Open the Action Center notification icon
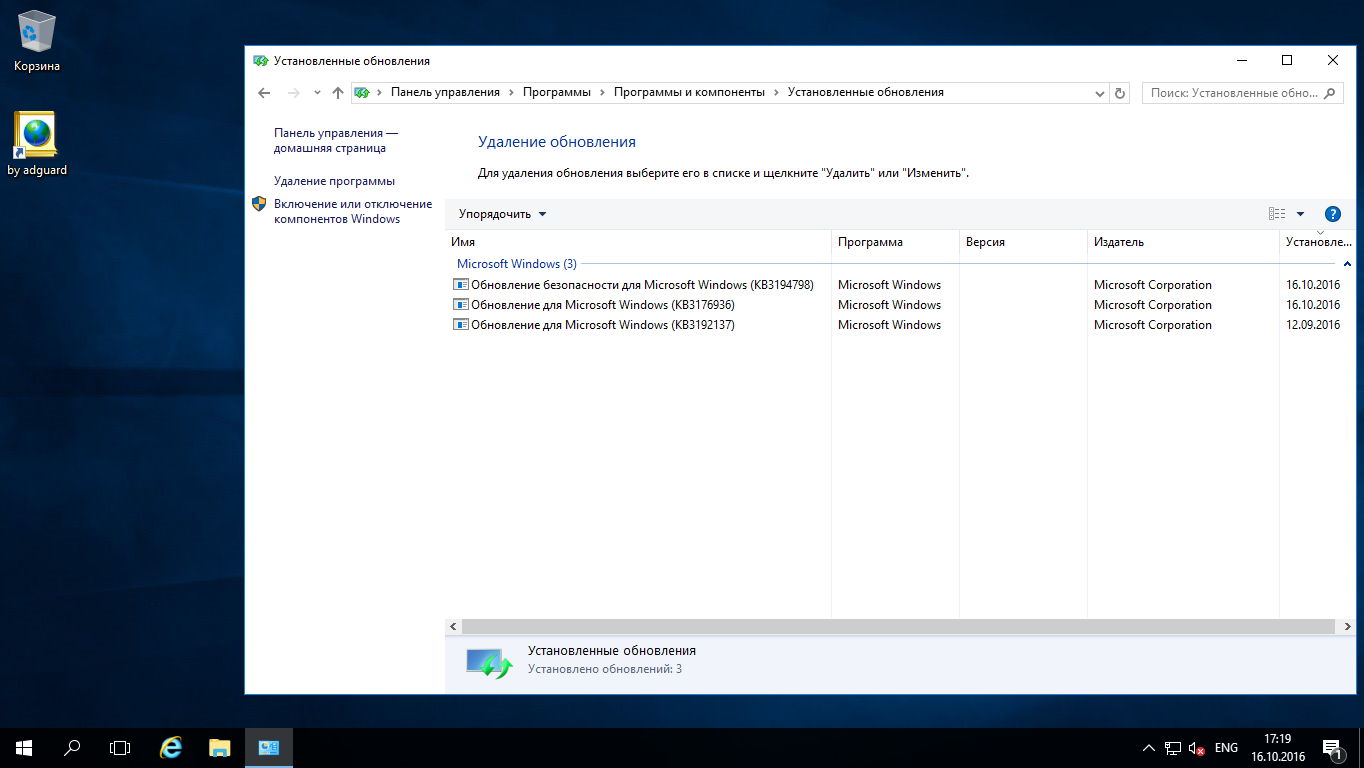Viewport: 1364px width, 768px height. [1333, 748]
